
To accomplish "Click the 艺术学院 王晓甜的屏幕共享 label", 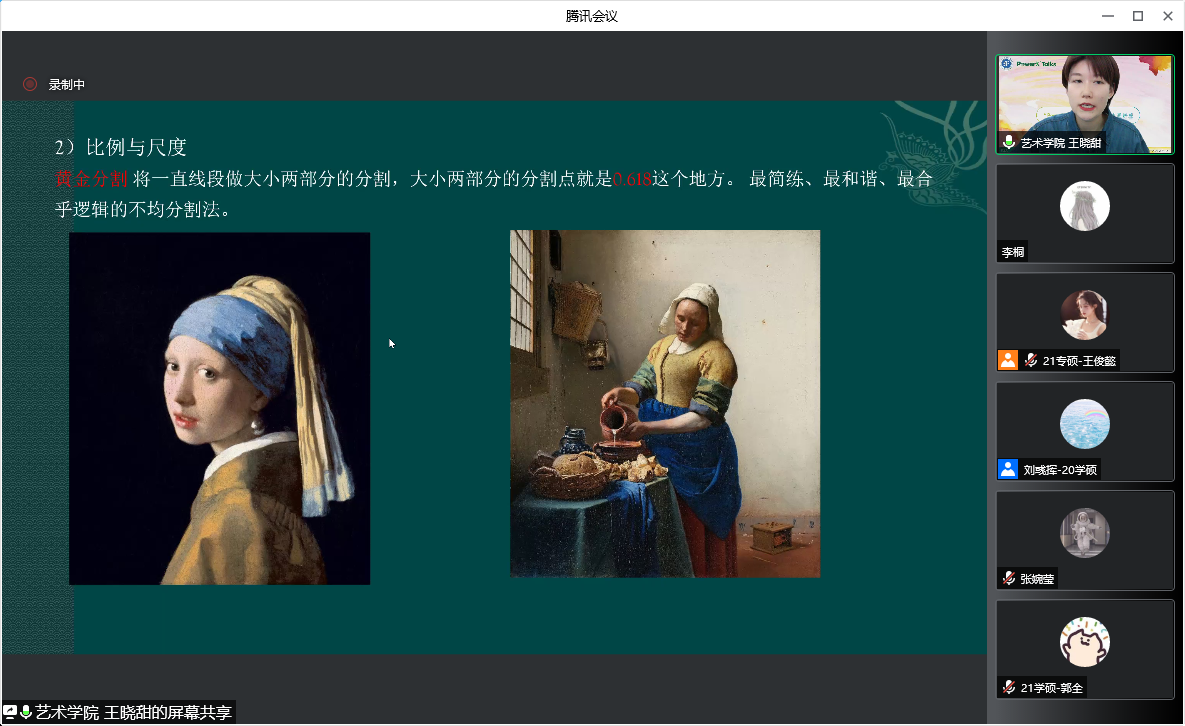I will point(134,712).
